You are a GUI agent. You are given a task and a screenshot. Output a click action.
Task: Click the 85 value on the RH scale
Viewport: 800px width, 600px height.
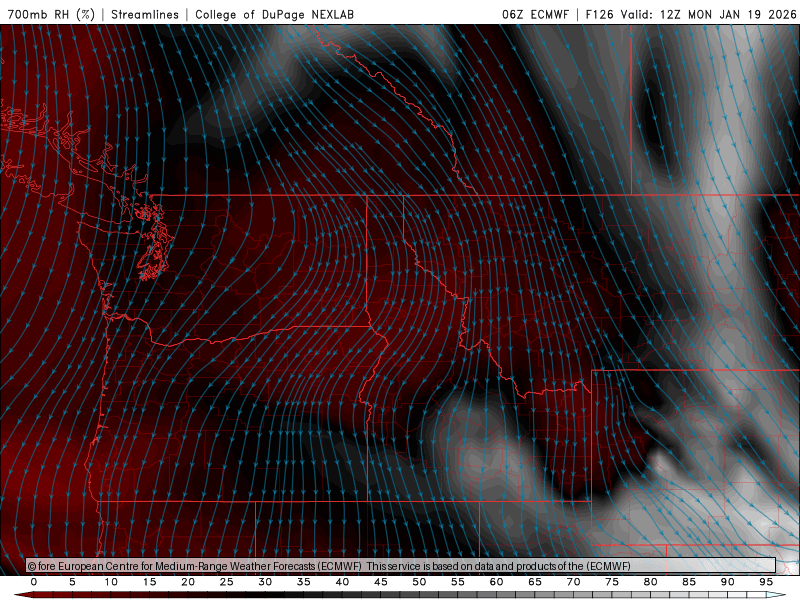(689, 582)
